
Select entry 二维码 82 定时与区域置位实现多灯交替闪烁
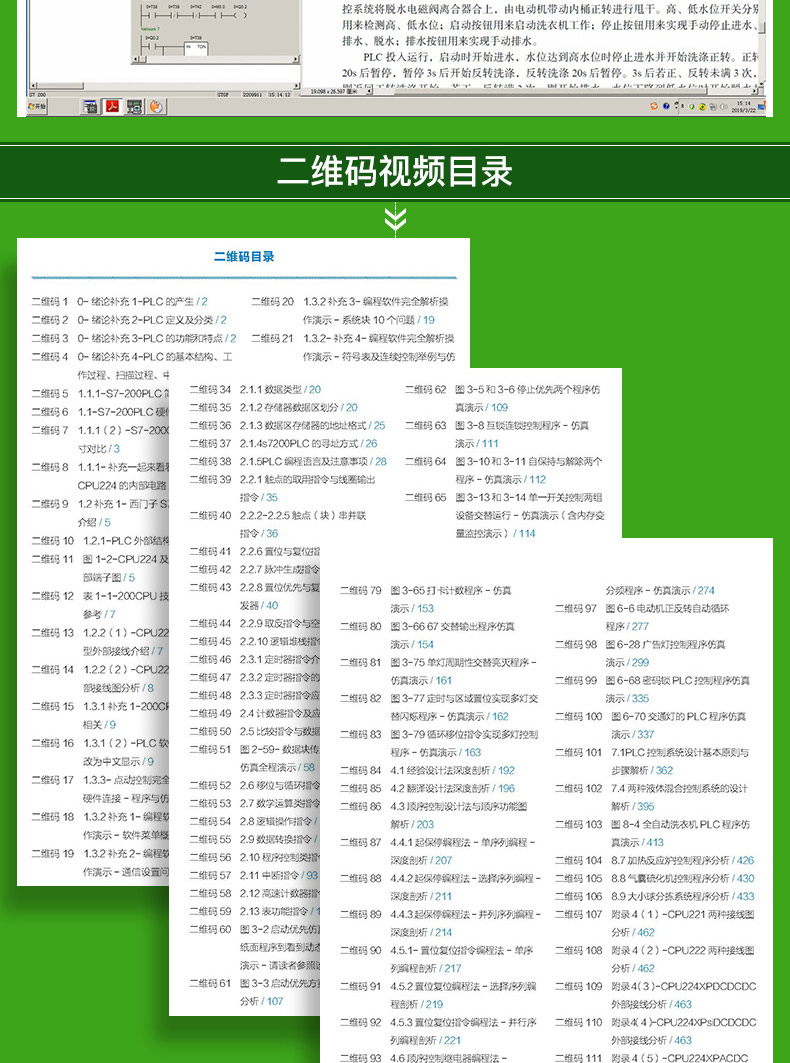(x=439, y=707)
